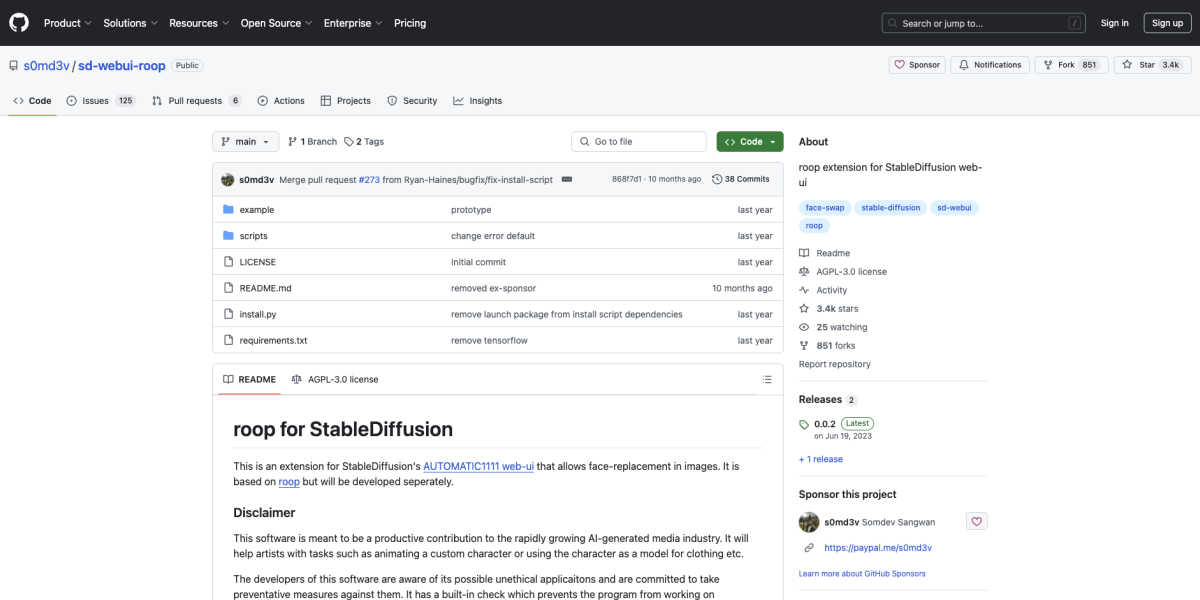Viewport: 1200px width, 600px height.
Task: Select the AGPL-3.0 license tab
Action: (335, 380)
